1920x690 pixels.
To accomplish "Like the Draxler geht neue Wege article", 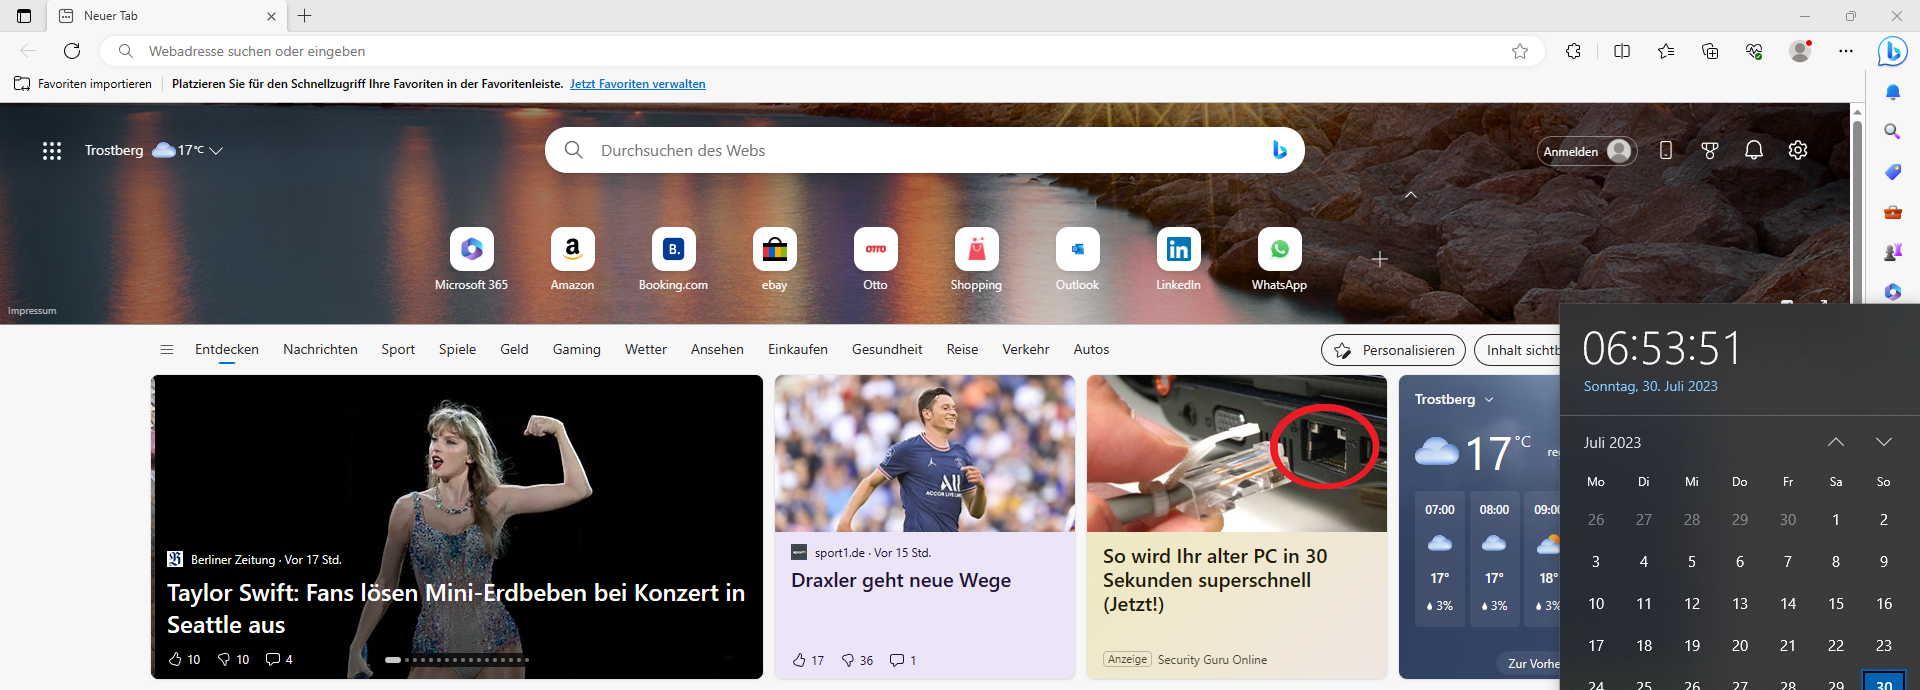I will tap(799, 660).
